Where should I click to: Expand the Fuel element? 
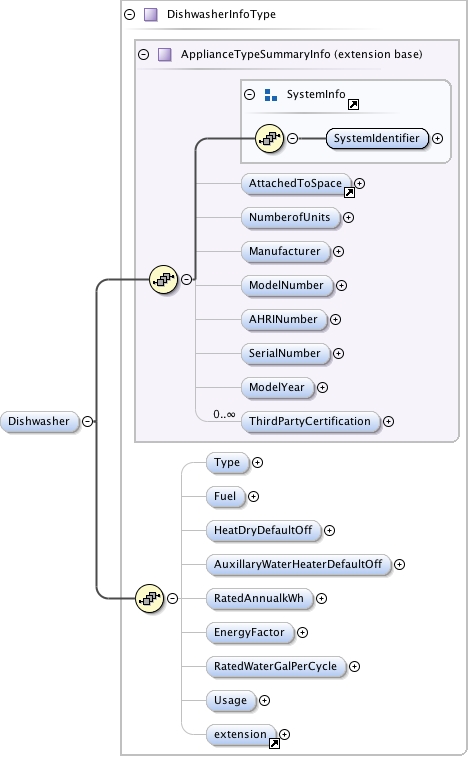click(253, 496)
